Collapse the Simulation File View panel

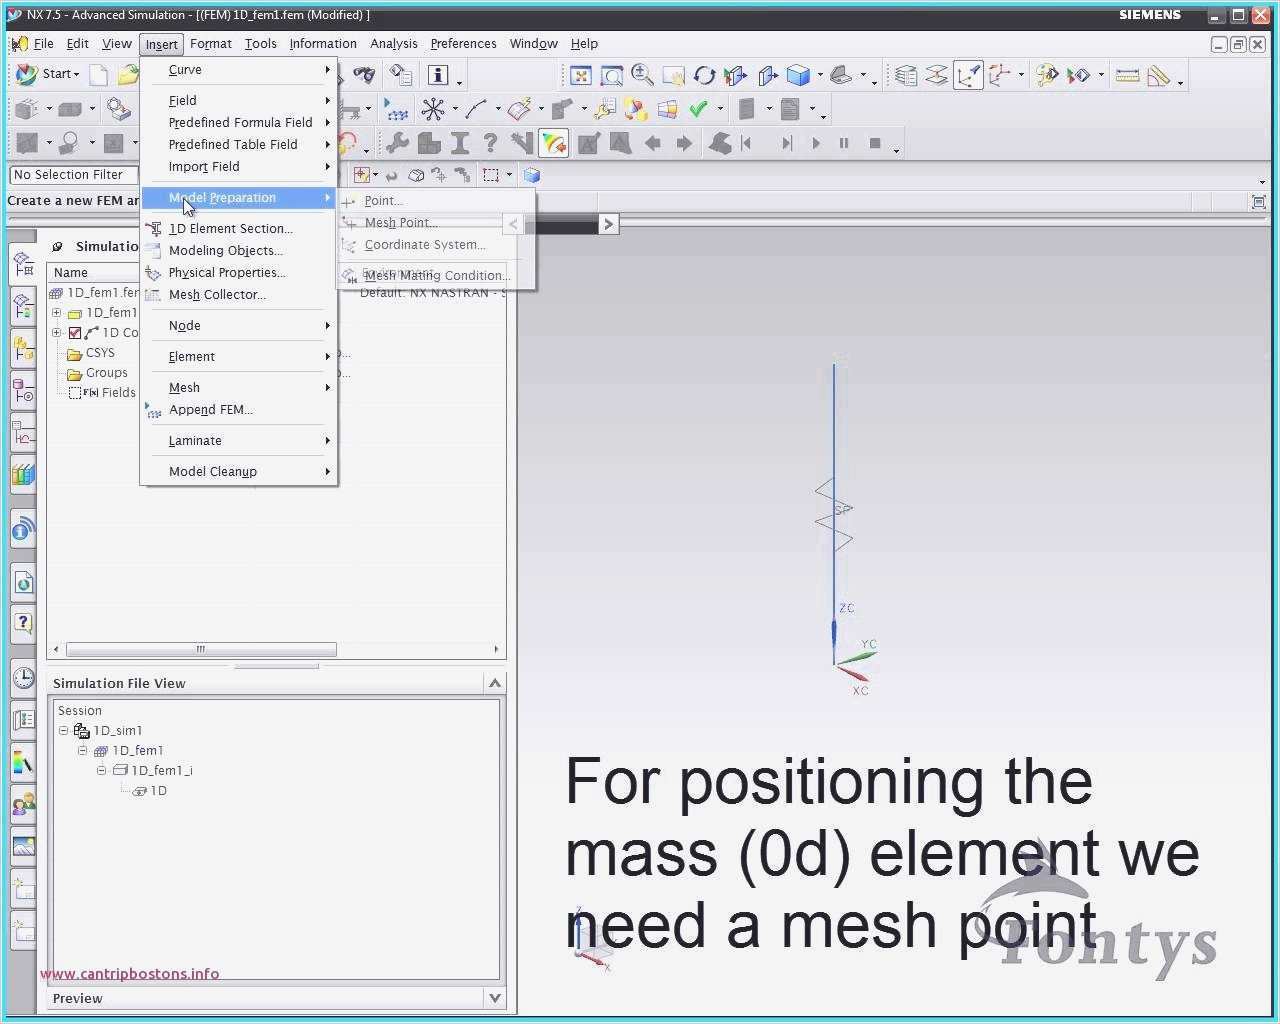(x=494, y=683)
